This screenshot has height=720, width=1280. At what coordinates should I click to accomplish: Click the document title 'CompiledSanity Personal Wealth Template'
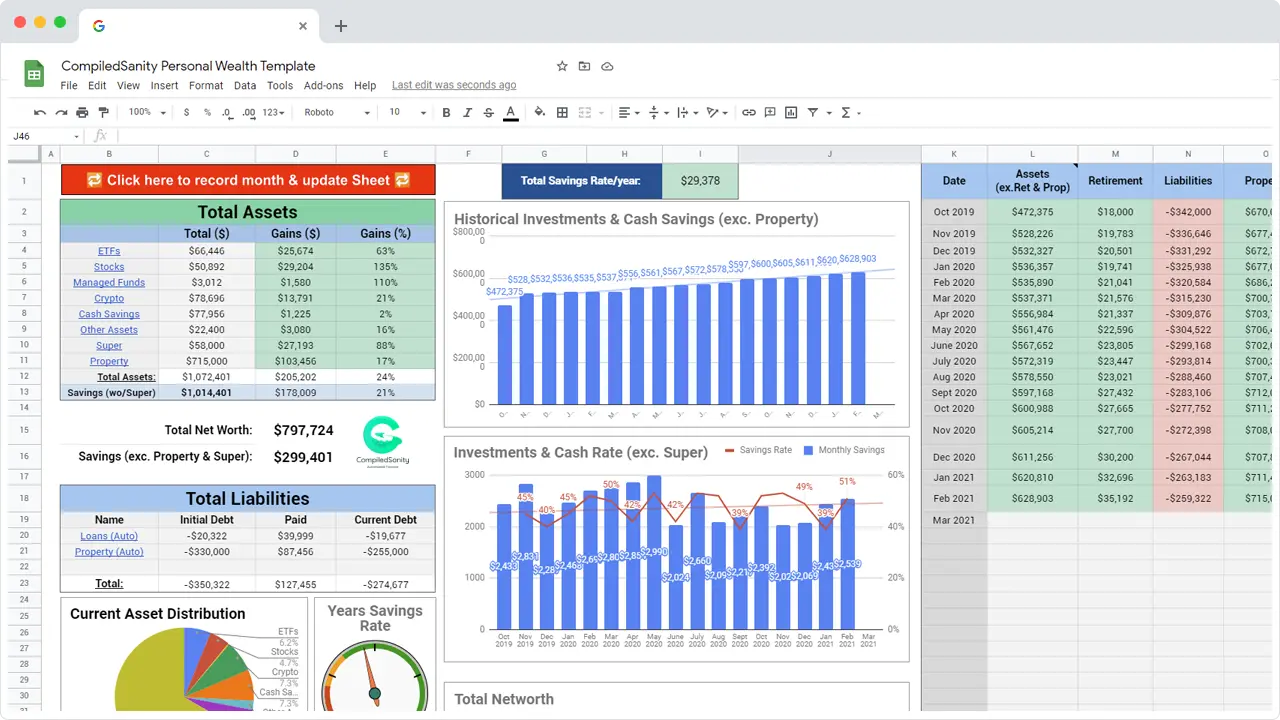(x=188, y=66)
